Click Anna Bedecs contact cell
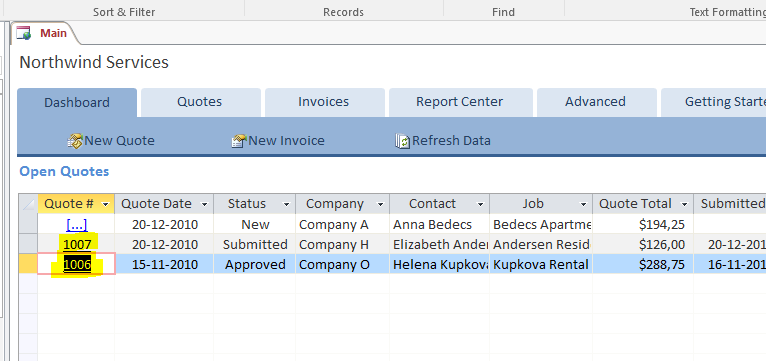The height and width of the screenshot is (361, 766). coord(440,224)
